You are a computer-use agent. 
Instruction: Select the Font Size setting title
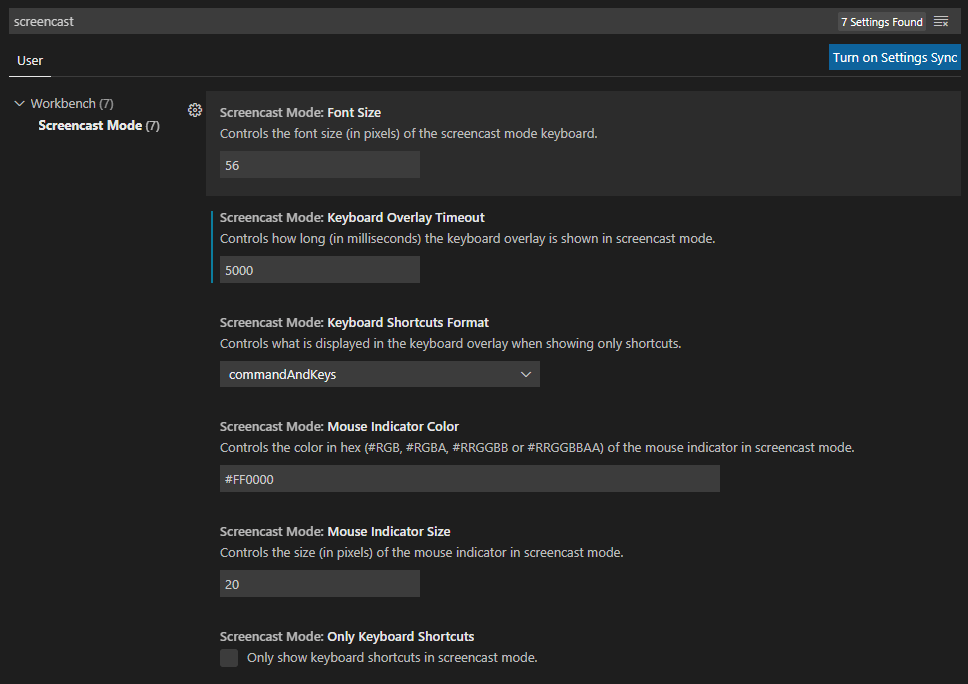click(300, 113)
